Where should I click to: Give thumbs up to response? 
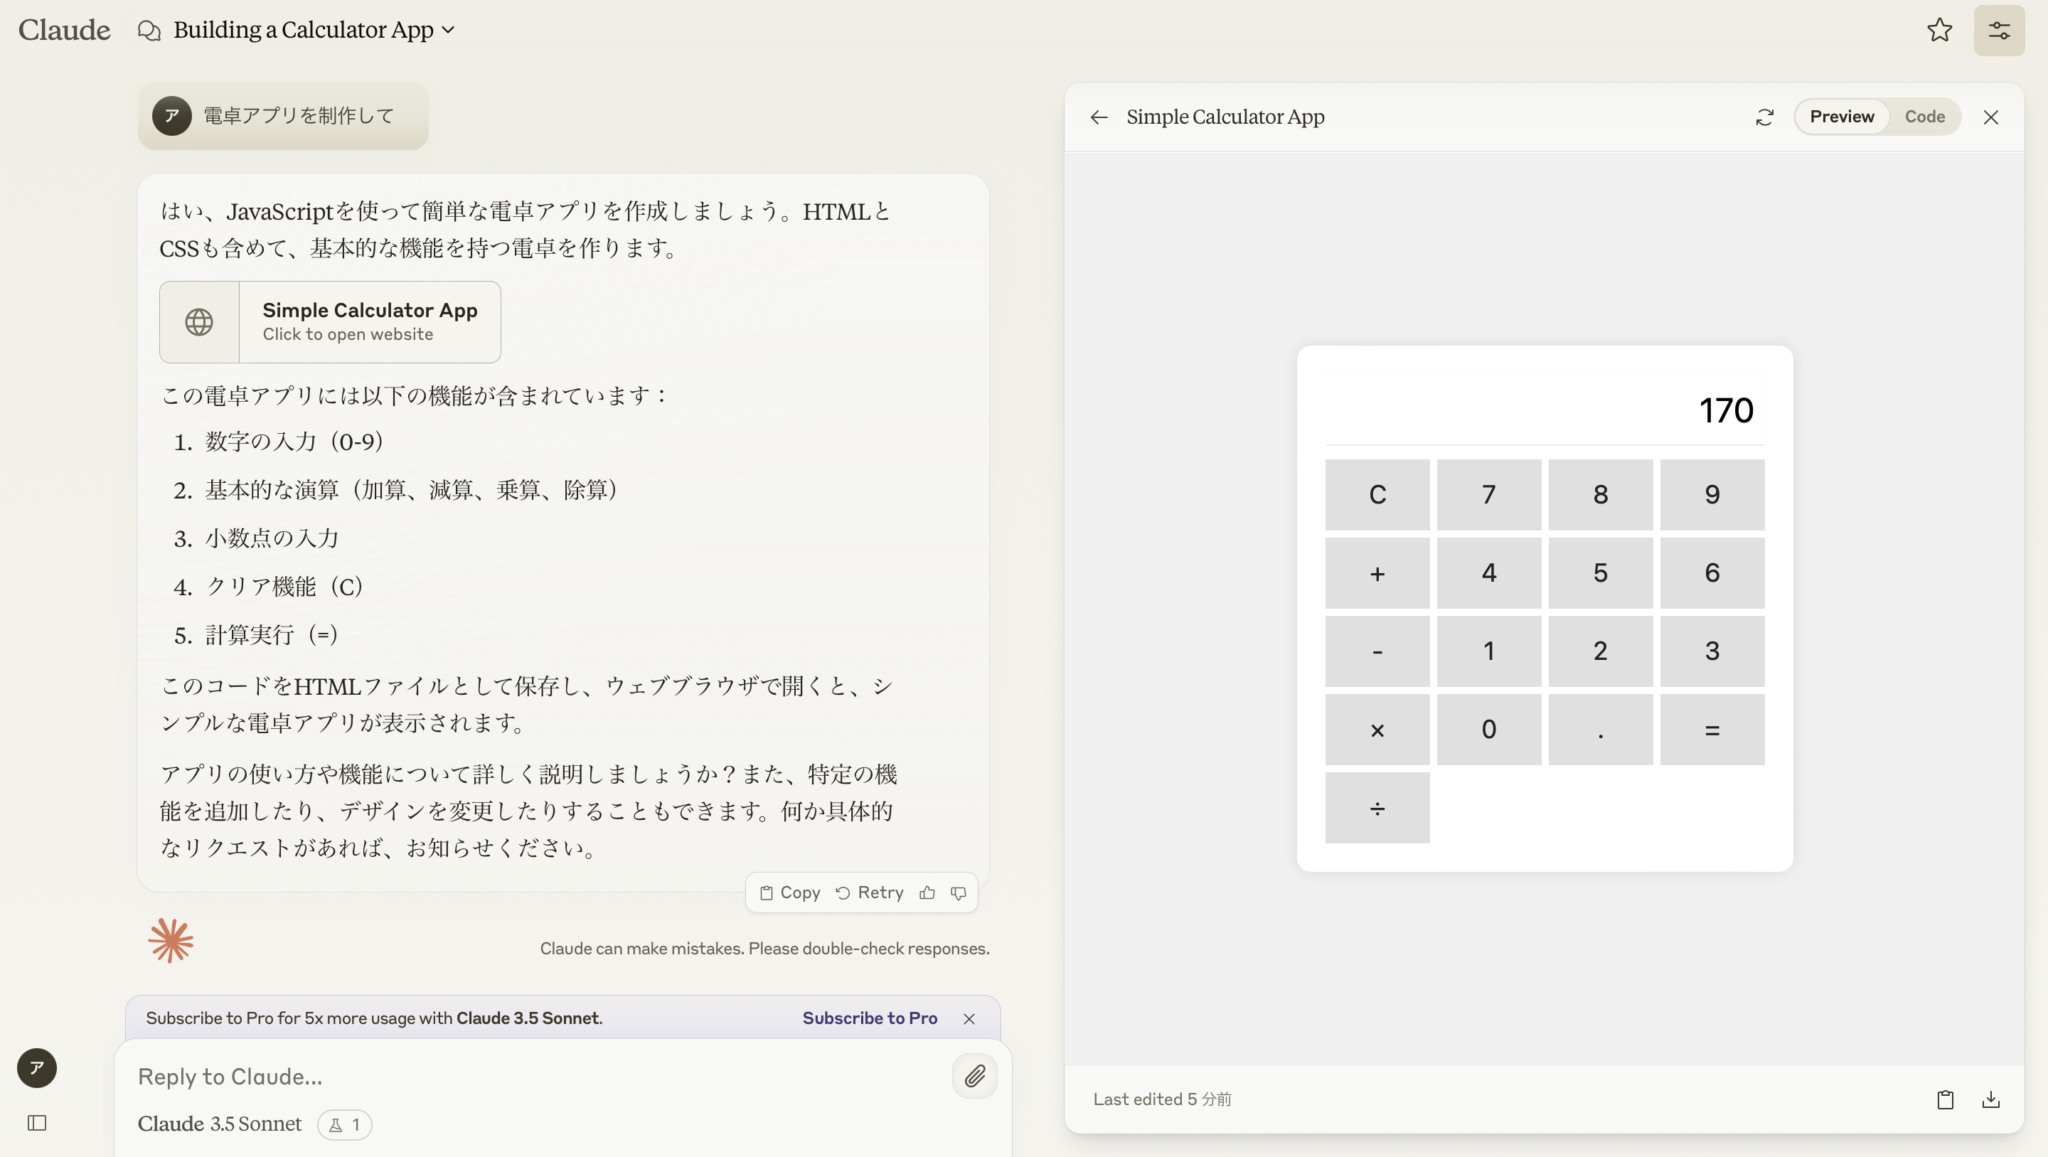point(927,893)
